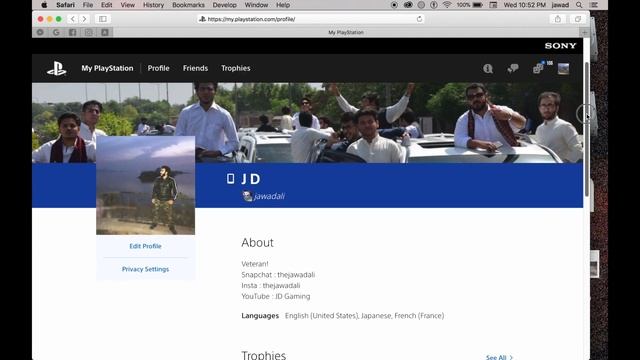
Task: Open Notification Center from the menu bar
Action: pos(594,5)
